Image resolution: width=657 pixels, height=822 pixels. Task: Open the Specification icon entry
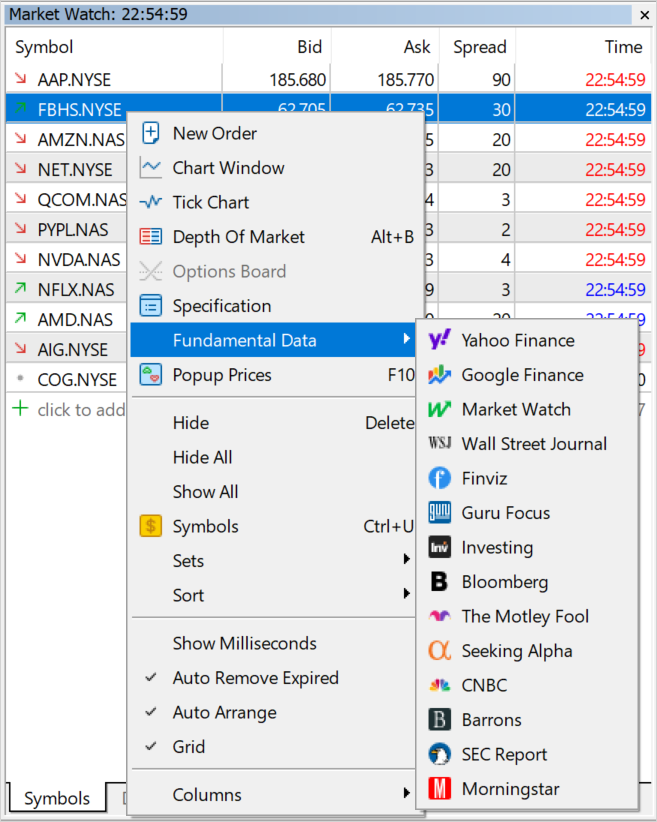pyautogui.click(x=151, y=306)
